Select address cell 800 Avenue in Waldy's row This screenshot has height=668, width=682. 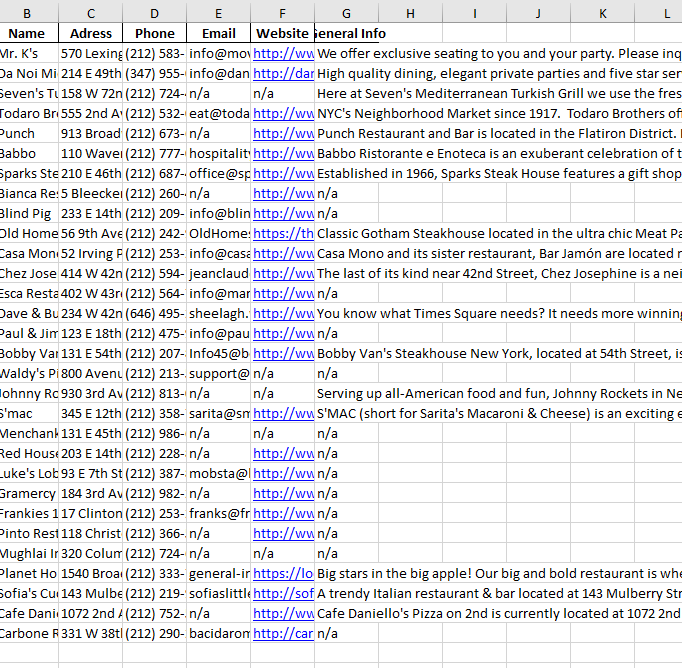pos(90,374)
